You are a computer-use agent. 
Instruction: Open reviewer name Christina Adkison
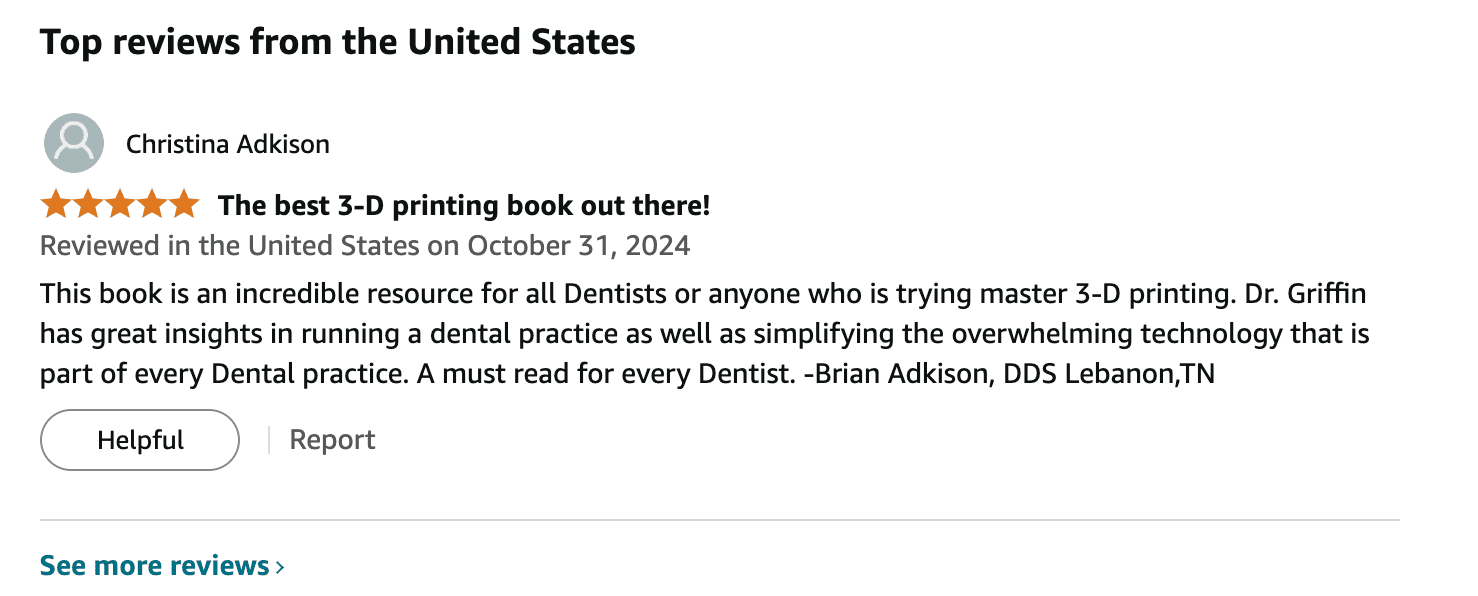228,144
